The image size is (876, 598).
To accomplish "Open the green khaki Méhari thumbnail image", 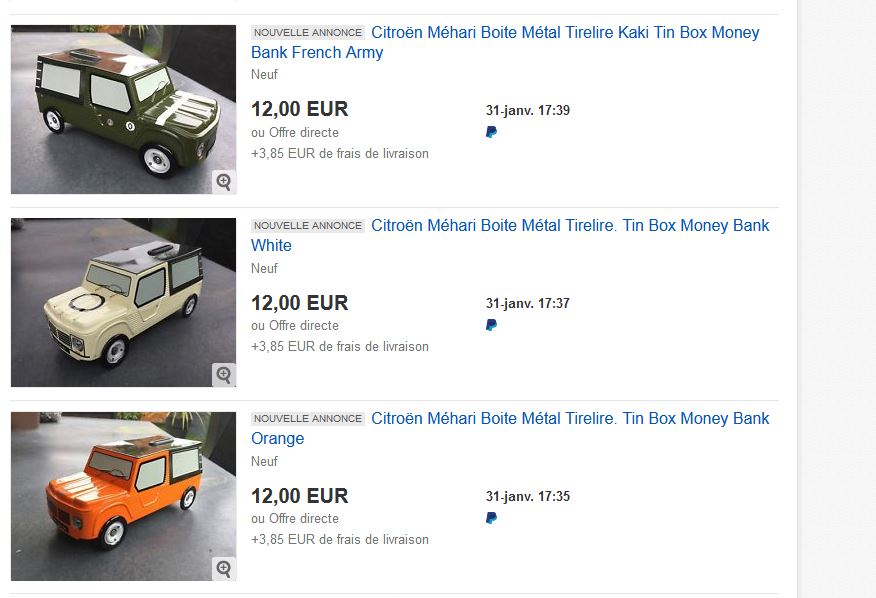I will click(x=123, y=110).
